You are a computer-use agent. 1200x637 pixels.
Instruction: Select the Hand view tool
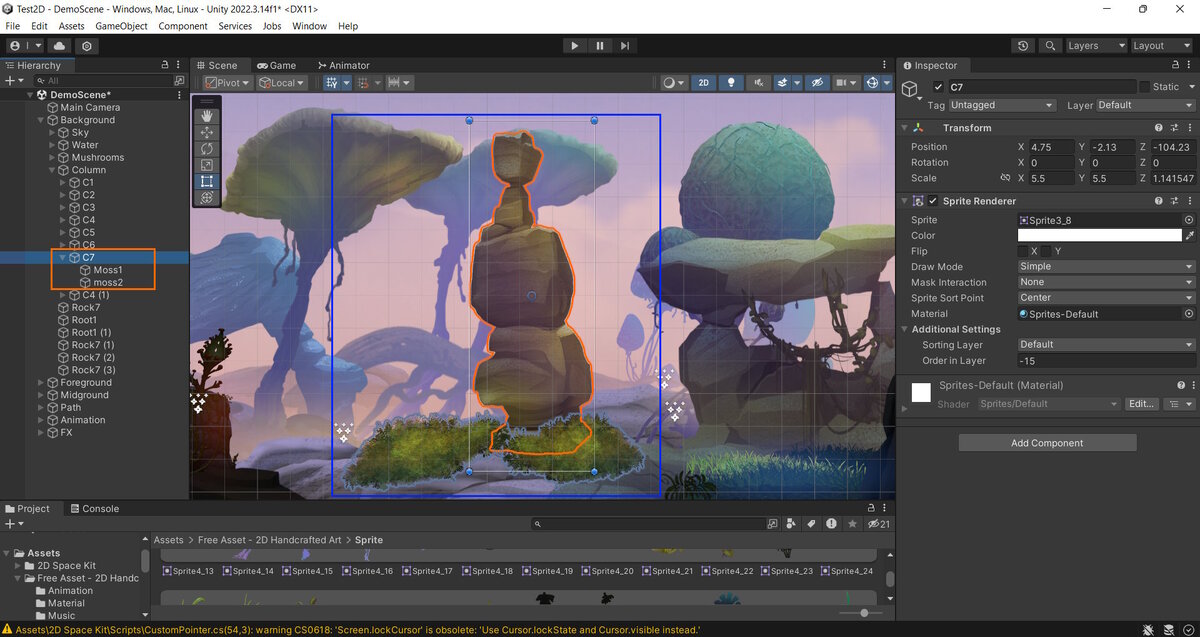pyautogui.click(x=207, y=116)
